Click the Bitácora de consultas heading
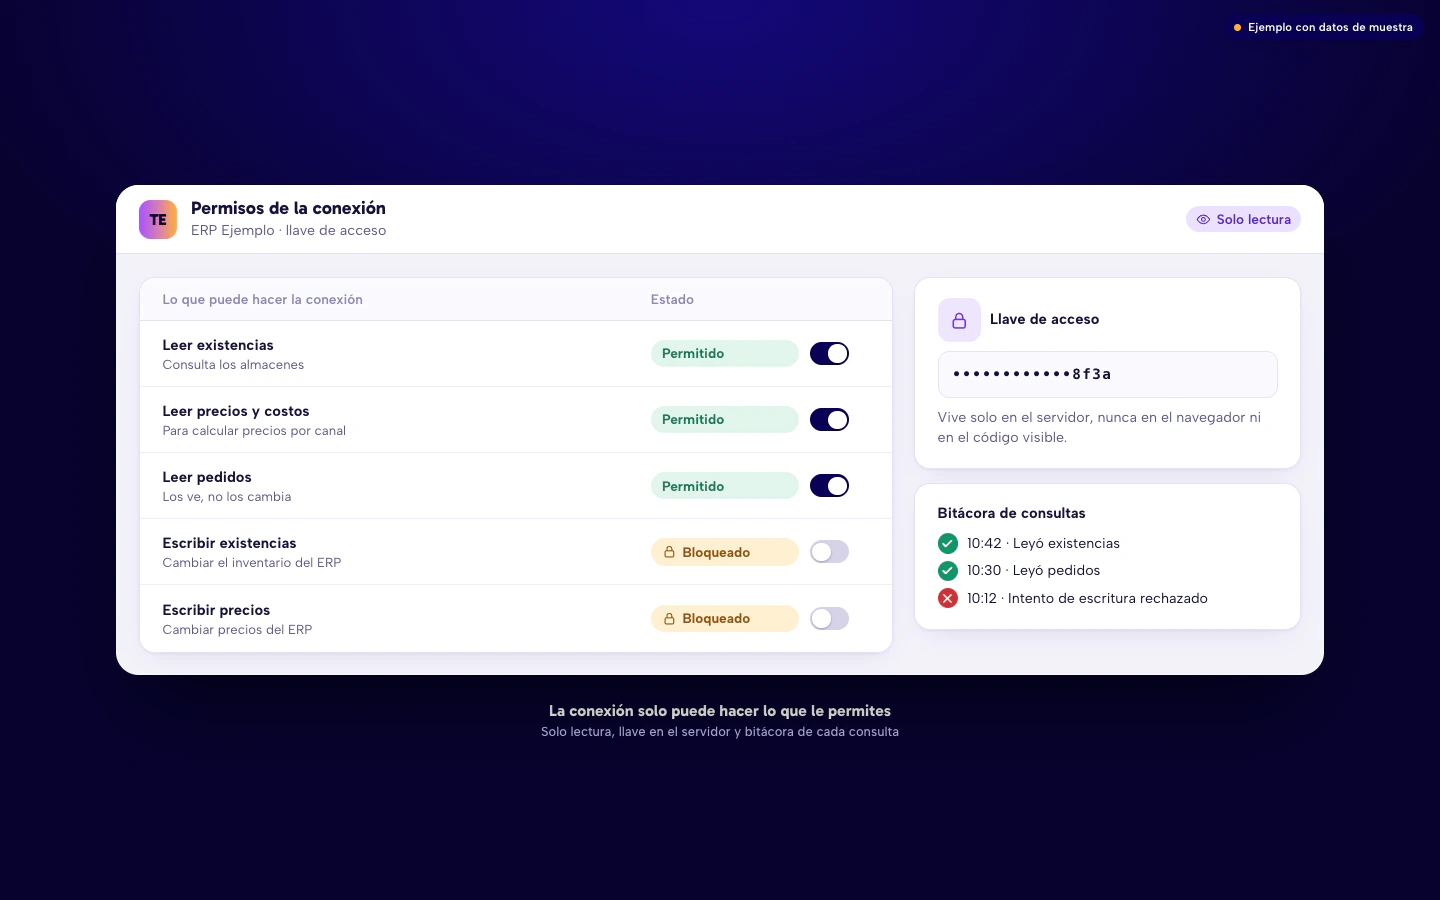1440x900 pixels. point(1011,513)
